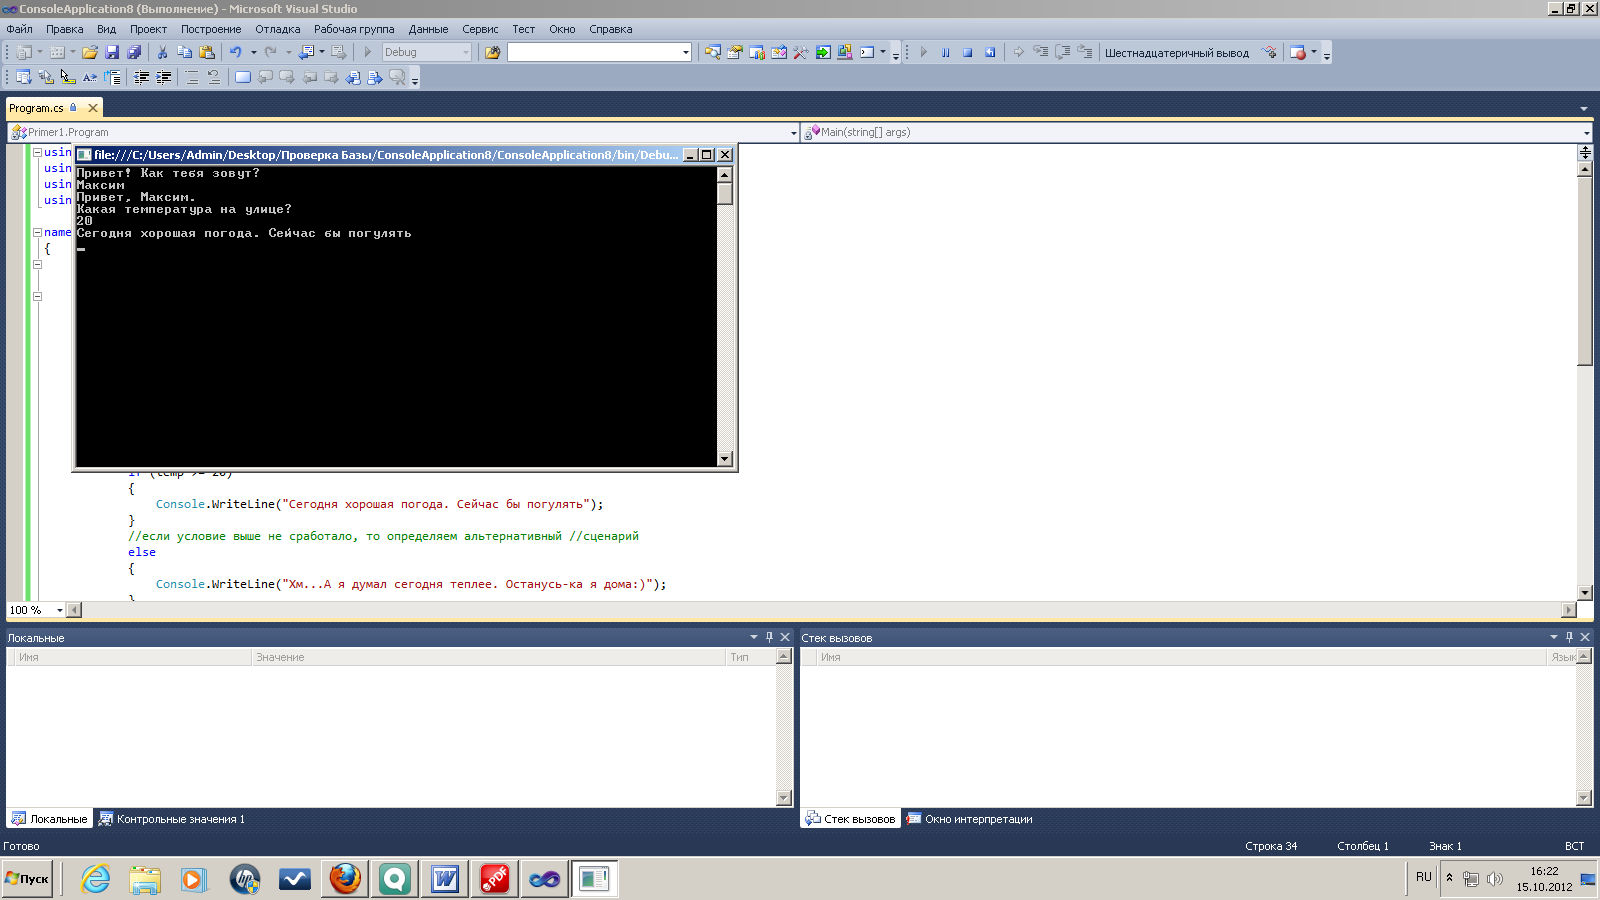This screenshot has height=900, width=1600.
Task: Click the code editor horizontal scrollbar track
Action: pyautogui.click(x=822, y=610)
